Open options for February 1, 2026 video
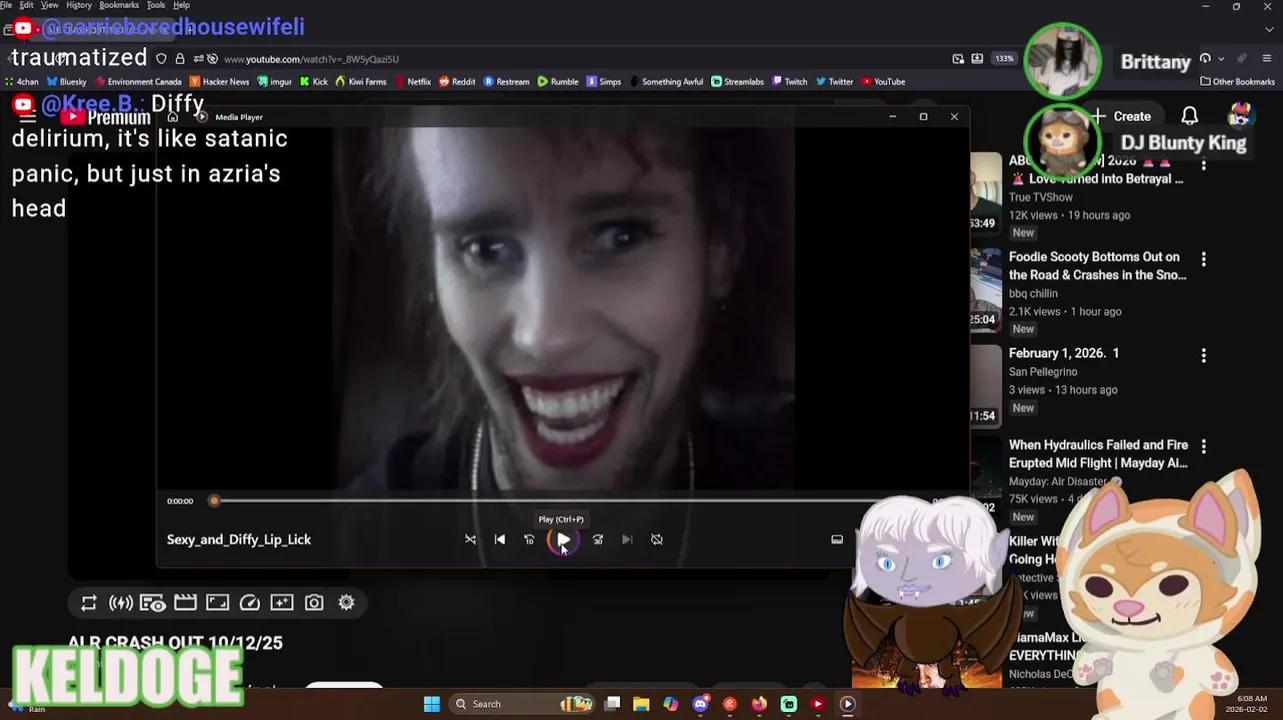 1203,355
